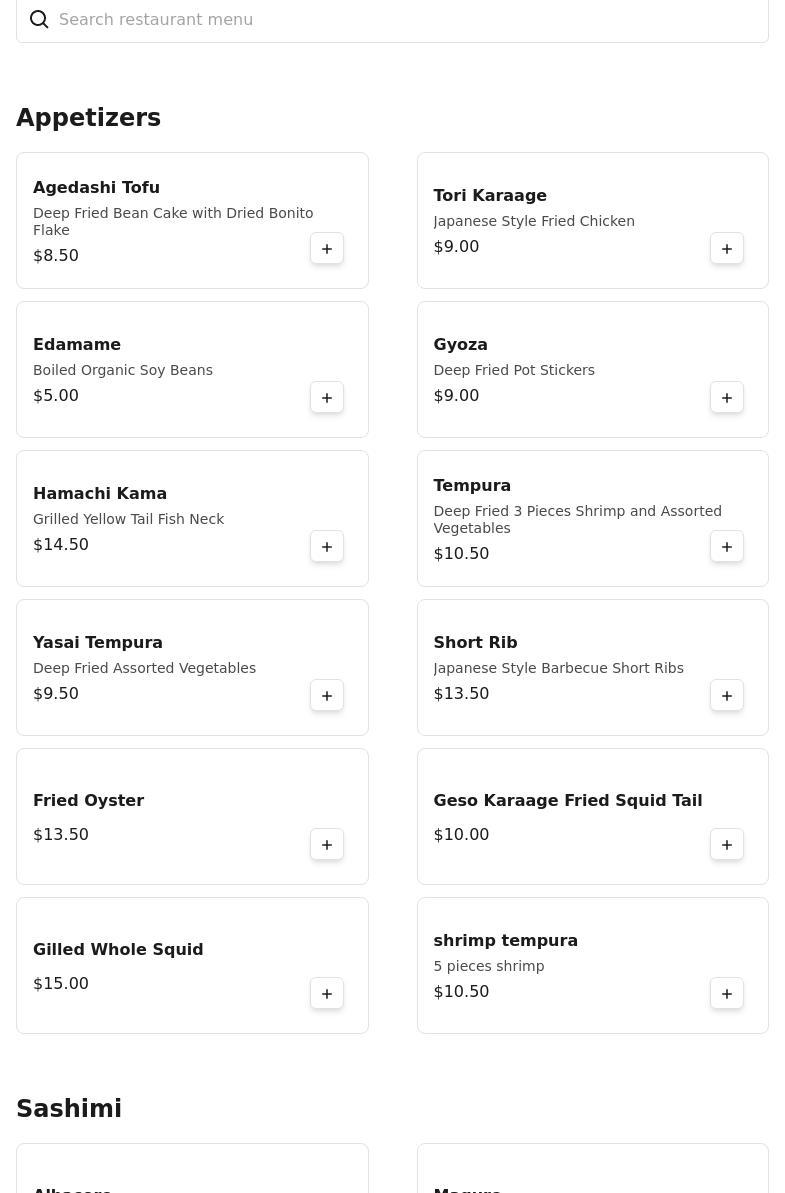Open the Hamachi Kama item title
Viewport: 785px width, 1193px height.
click(100, 494)
